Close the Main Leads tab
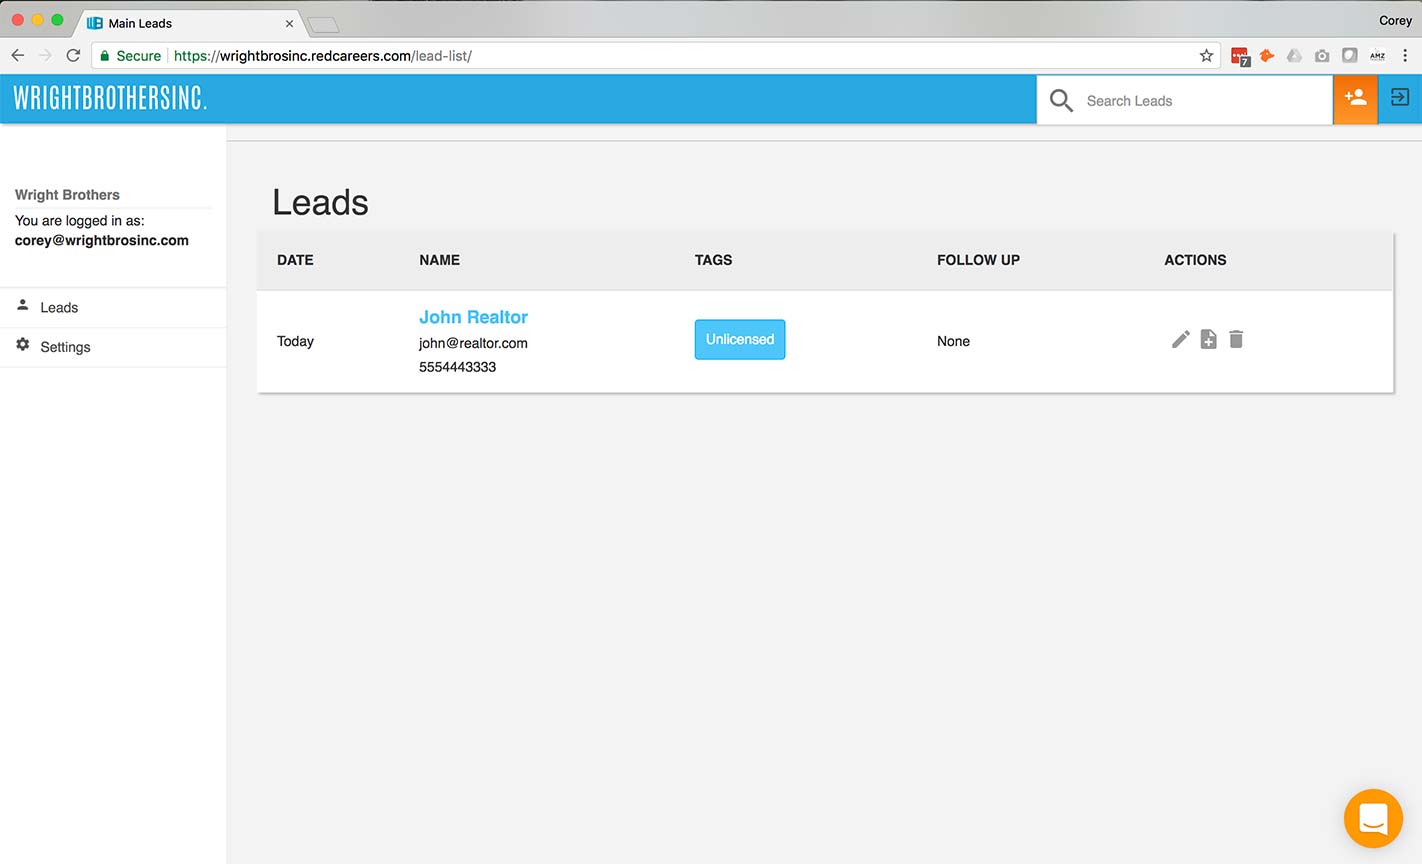Screen dimensions: 1422x864 click(x=289, y=23)
